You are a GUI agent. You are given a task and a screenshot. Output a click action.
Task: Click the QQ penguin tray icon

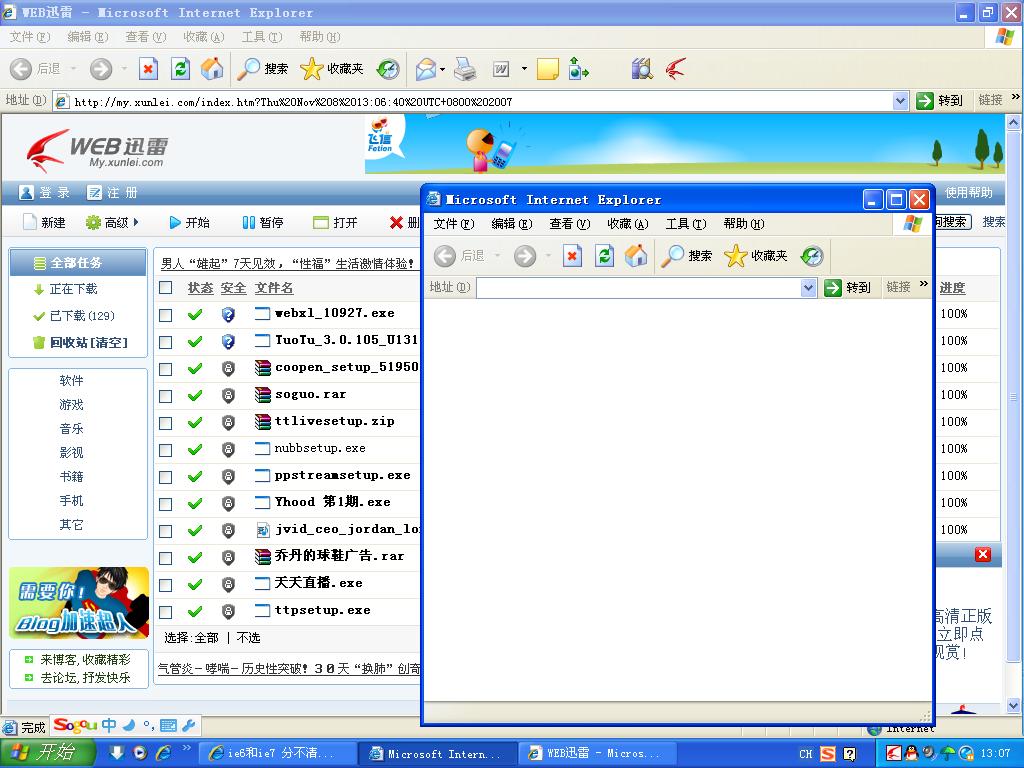point(910,754)
